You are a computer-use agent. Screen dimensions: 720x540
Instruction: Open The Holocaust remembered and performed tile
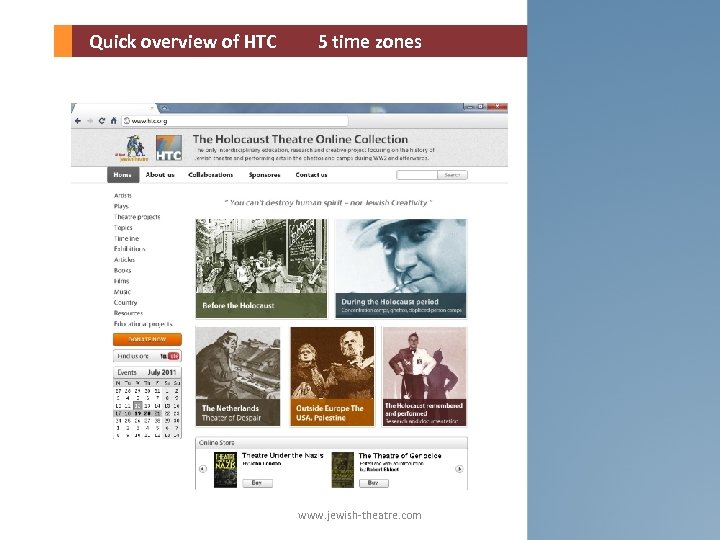pos(424,377)
